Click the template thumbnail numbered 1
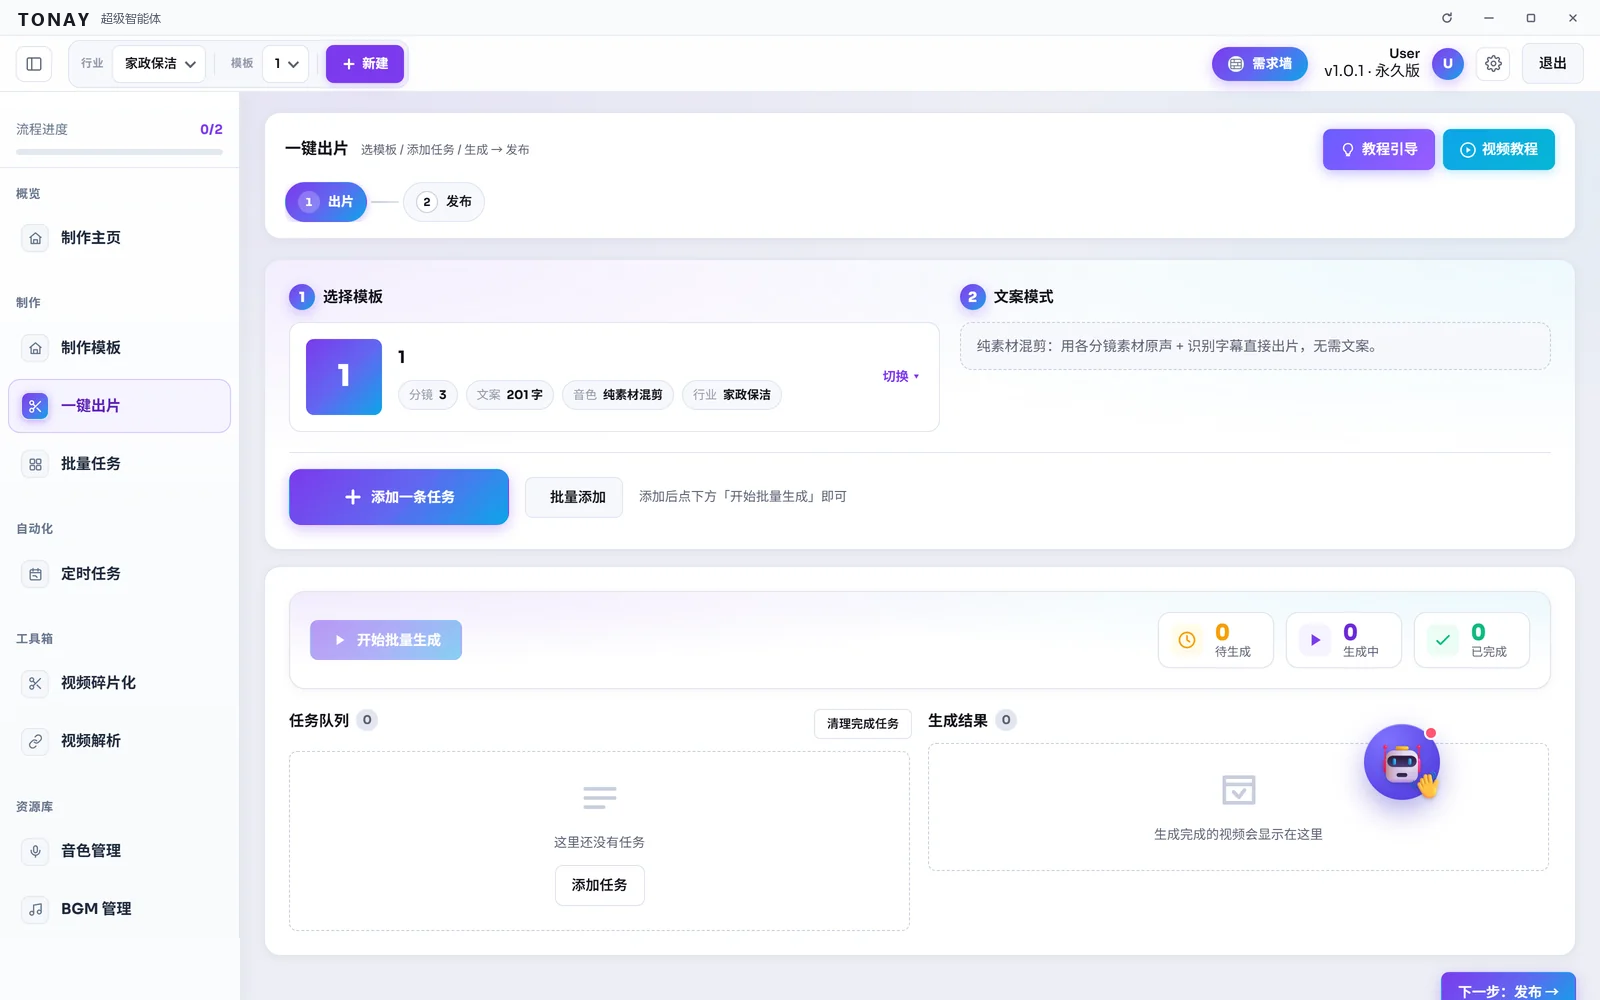This screenshot has width=1600, height=1000. tap(344, 377)
